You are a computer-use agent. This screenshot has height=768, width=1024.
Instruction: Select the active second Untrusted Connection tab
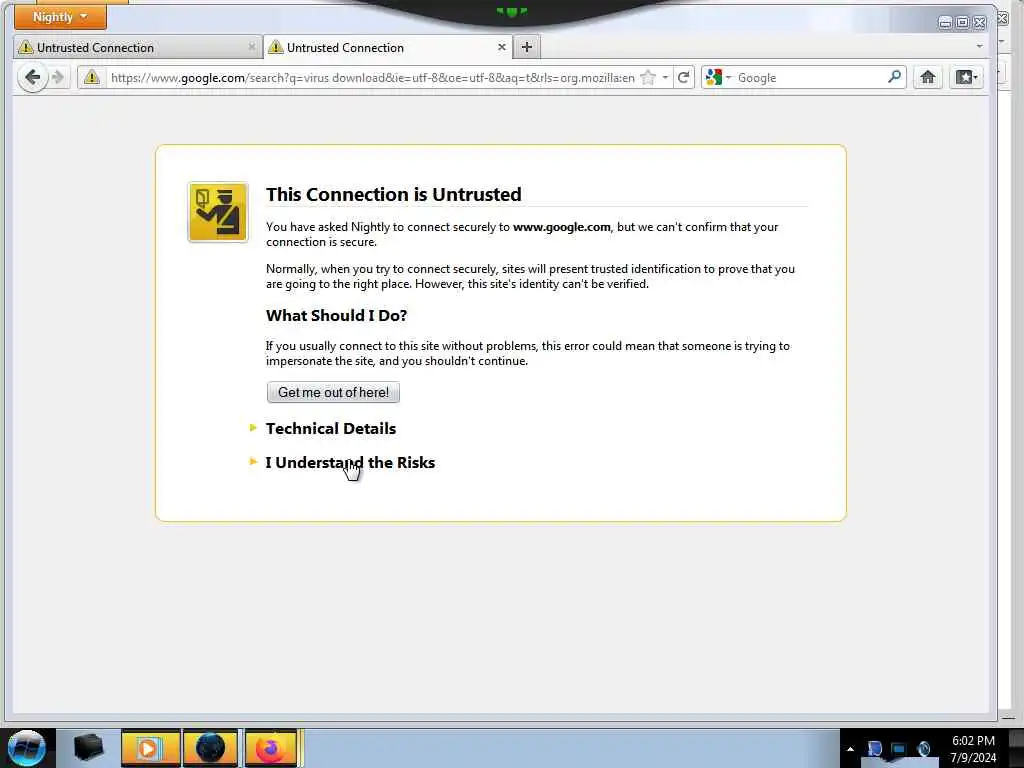coord(387,48)
